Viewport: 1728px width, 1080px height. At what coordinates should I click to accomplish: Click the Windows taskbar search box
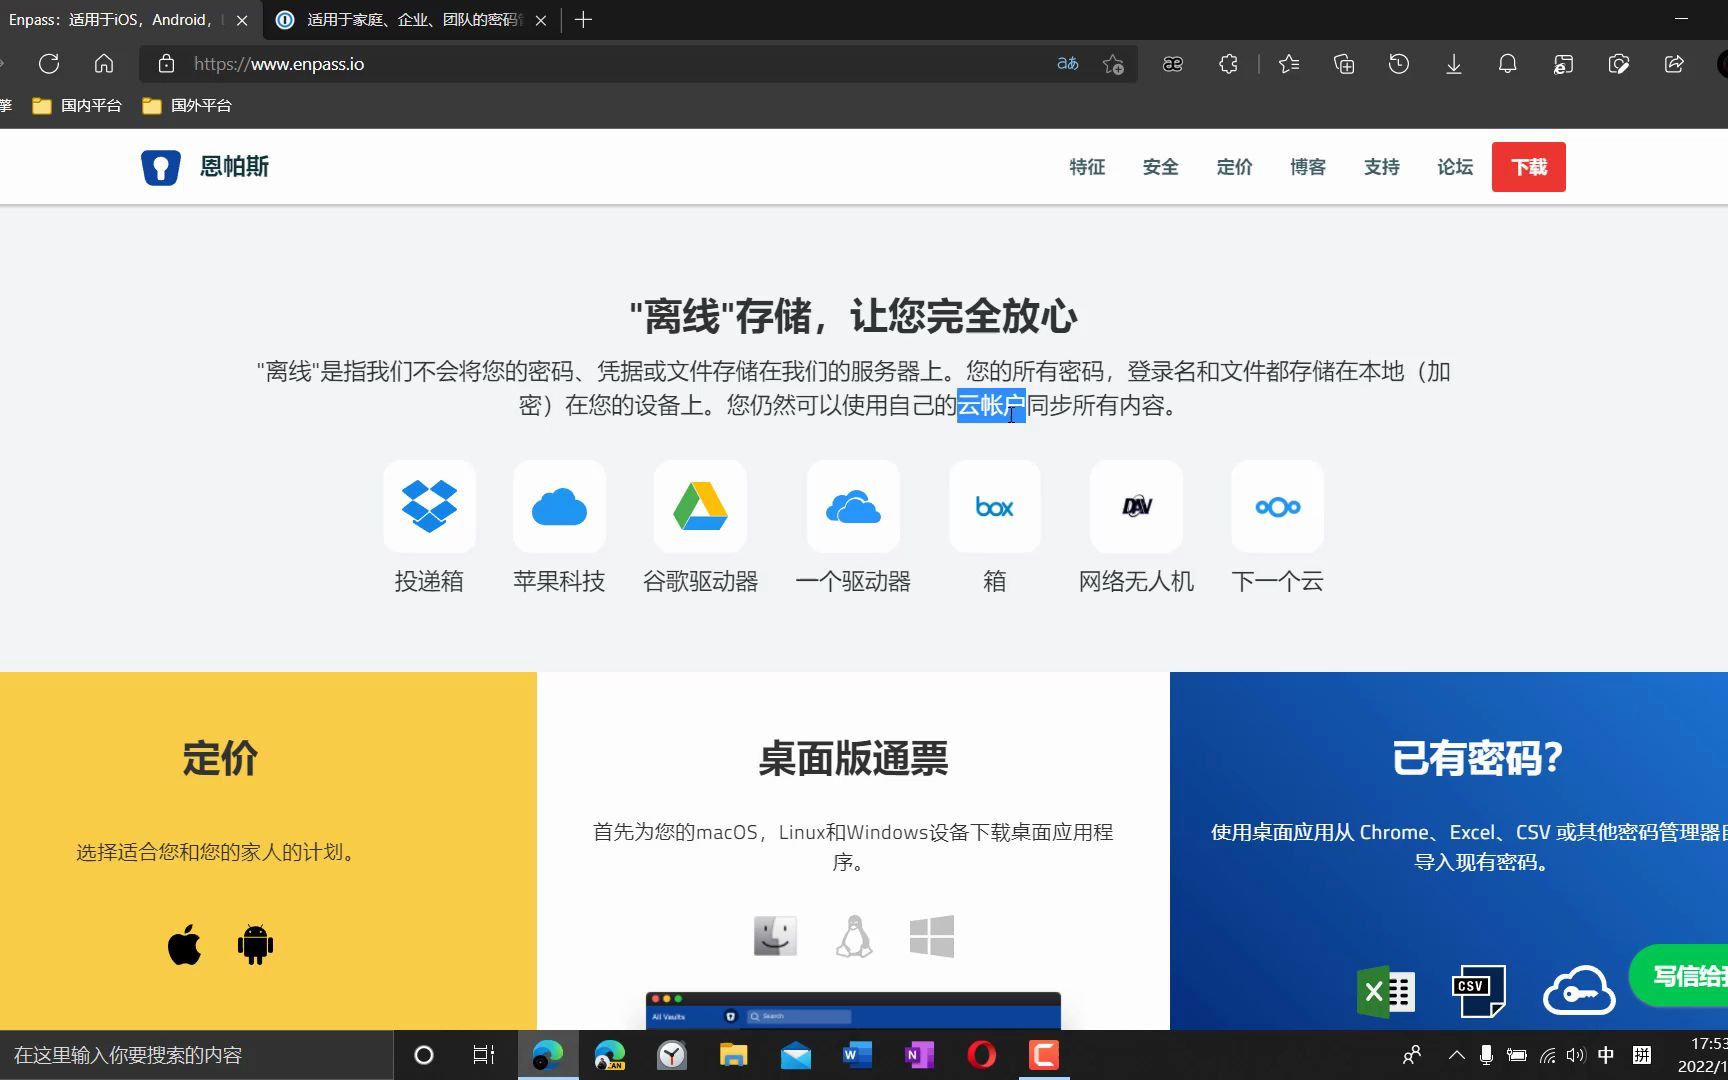coord(196,1055)
